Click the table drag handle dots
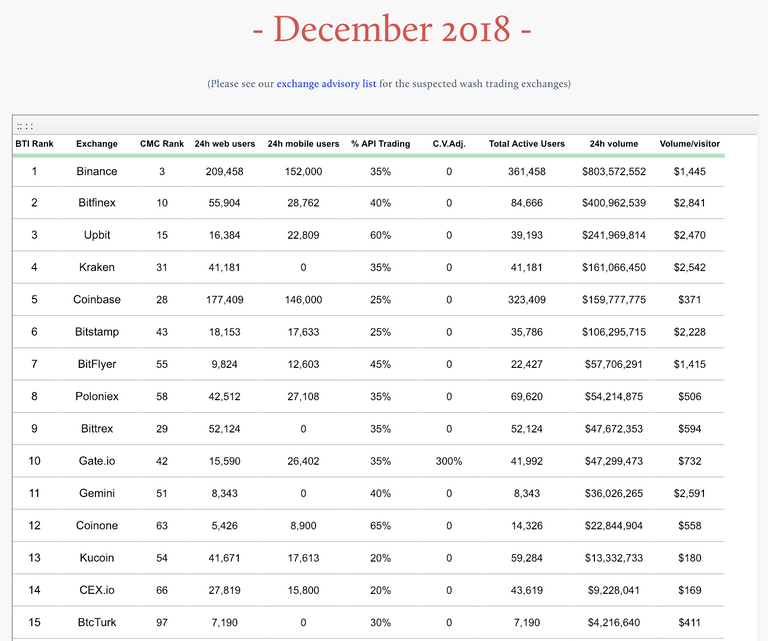The image size is (768, 641). point(25,127)
